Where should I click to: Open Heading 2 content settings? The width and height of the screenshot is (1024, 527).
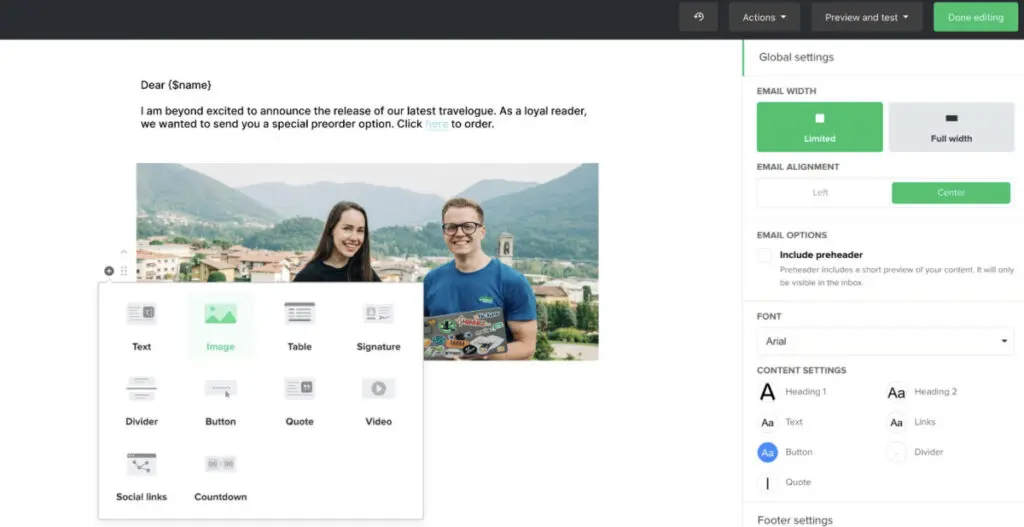click(921, 392)
